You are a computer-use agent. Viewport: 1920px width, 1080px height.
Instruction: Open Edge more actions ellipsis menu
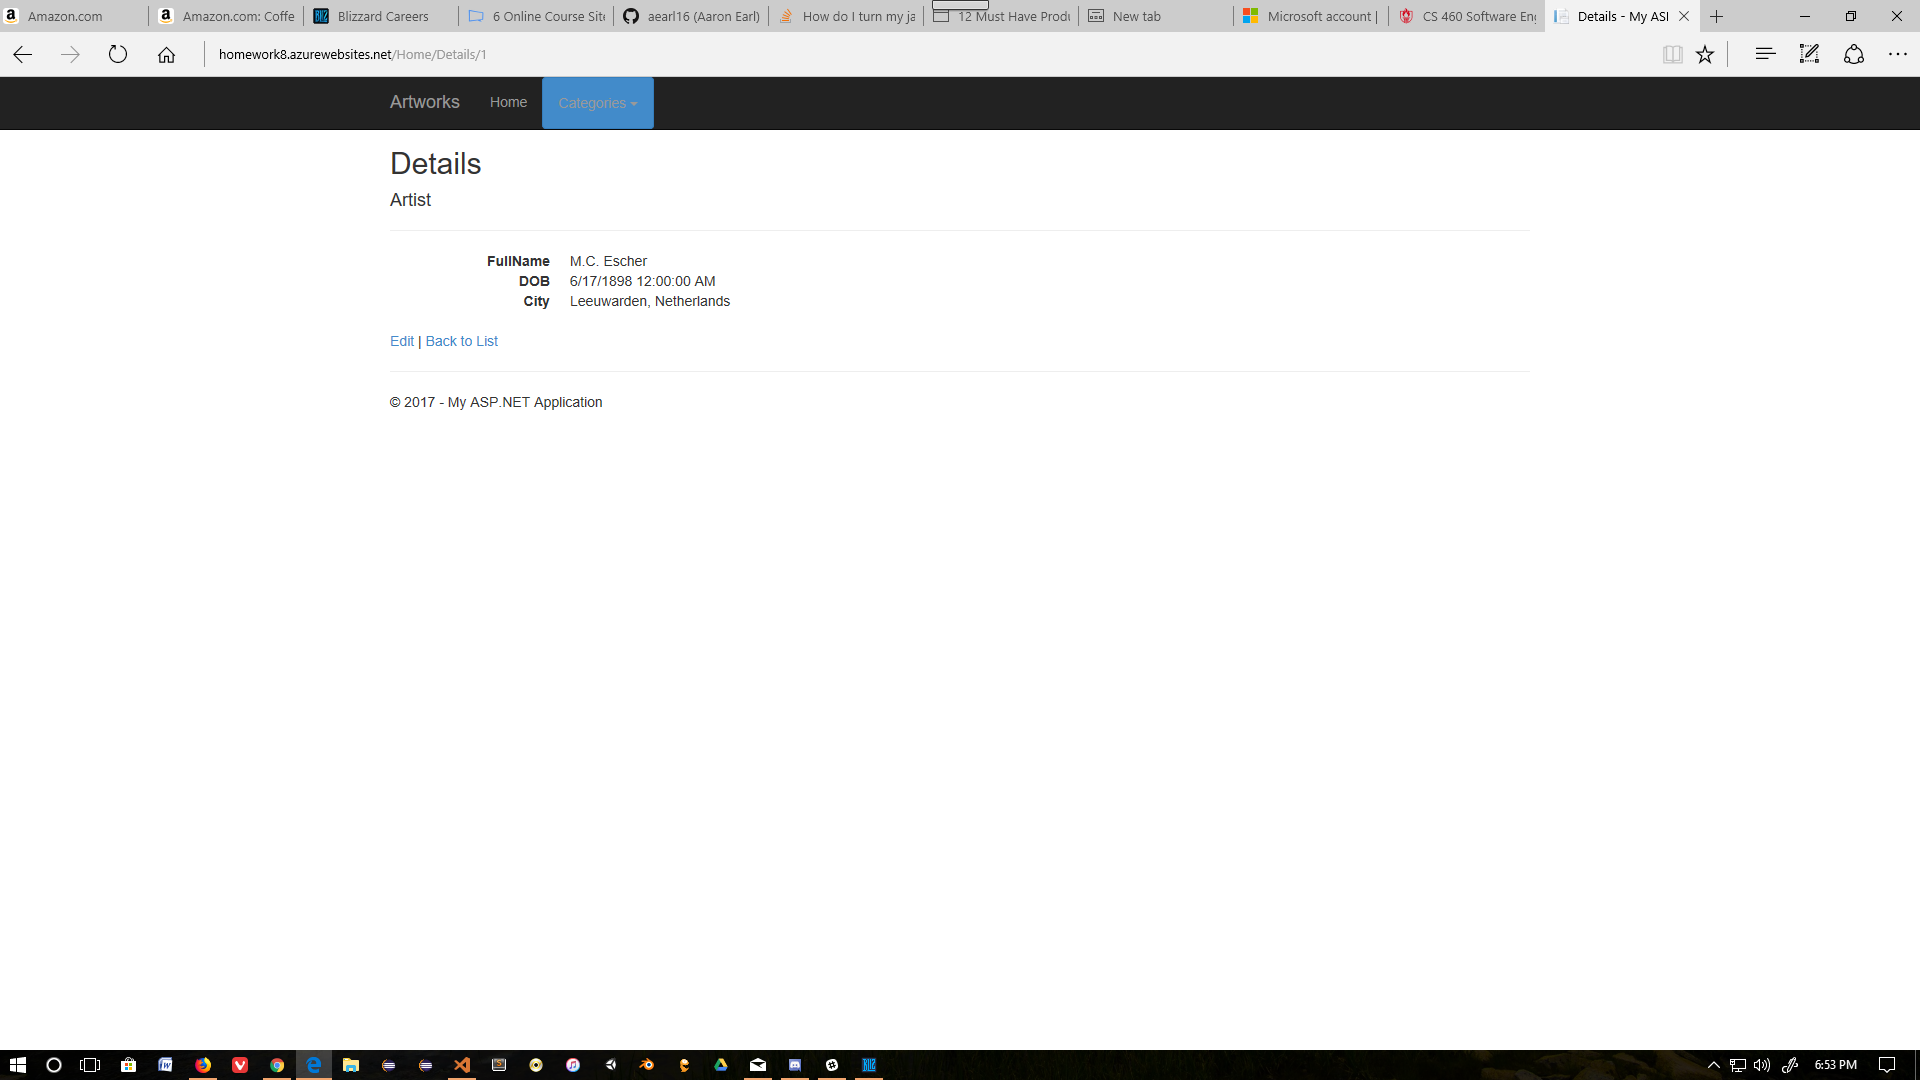(1897, 54)
